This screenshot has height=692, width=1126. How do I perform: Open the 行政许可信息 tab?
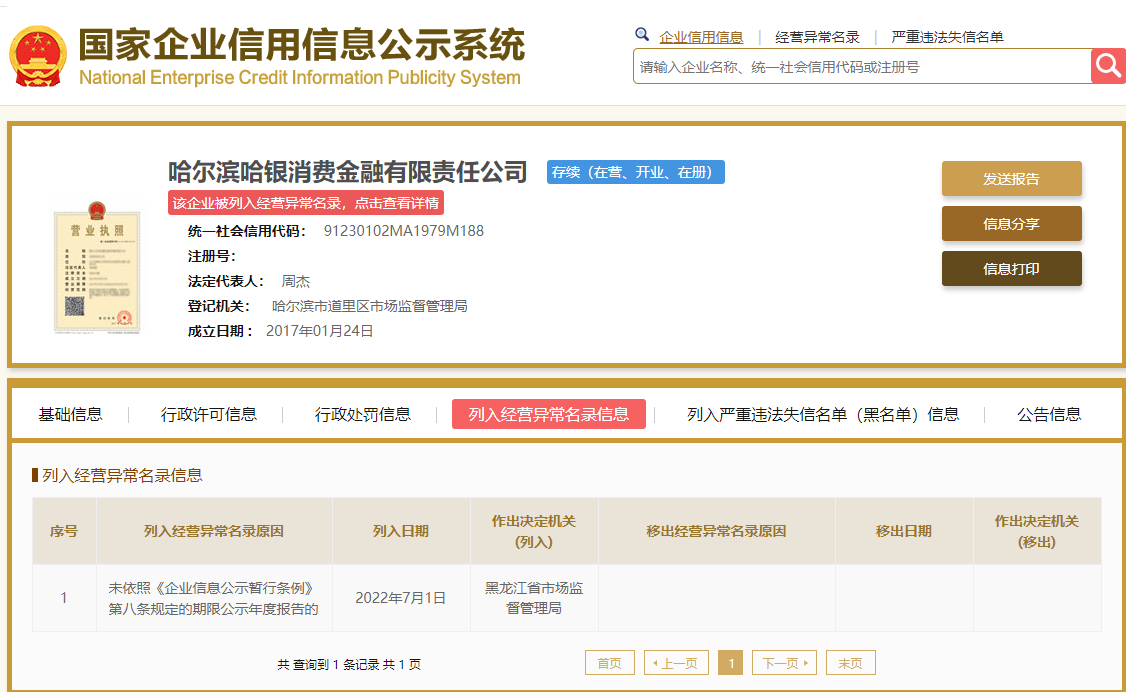coord(208,414)
